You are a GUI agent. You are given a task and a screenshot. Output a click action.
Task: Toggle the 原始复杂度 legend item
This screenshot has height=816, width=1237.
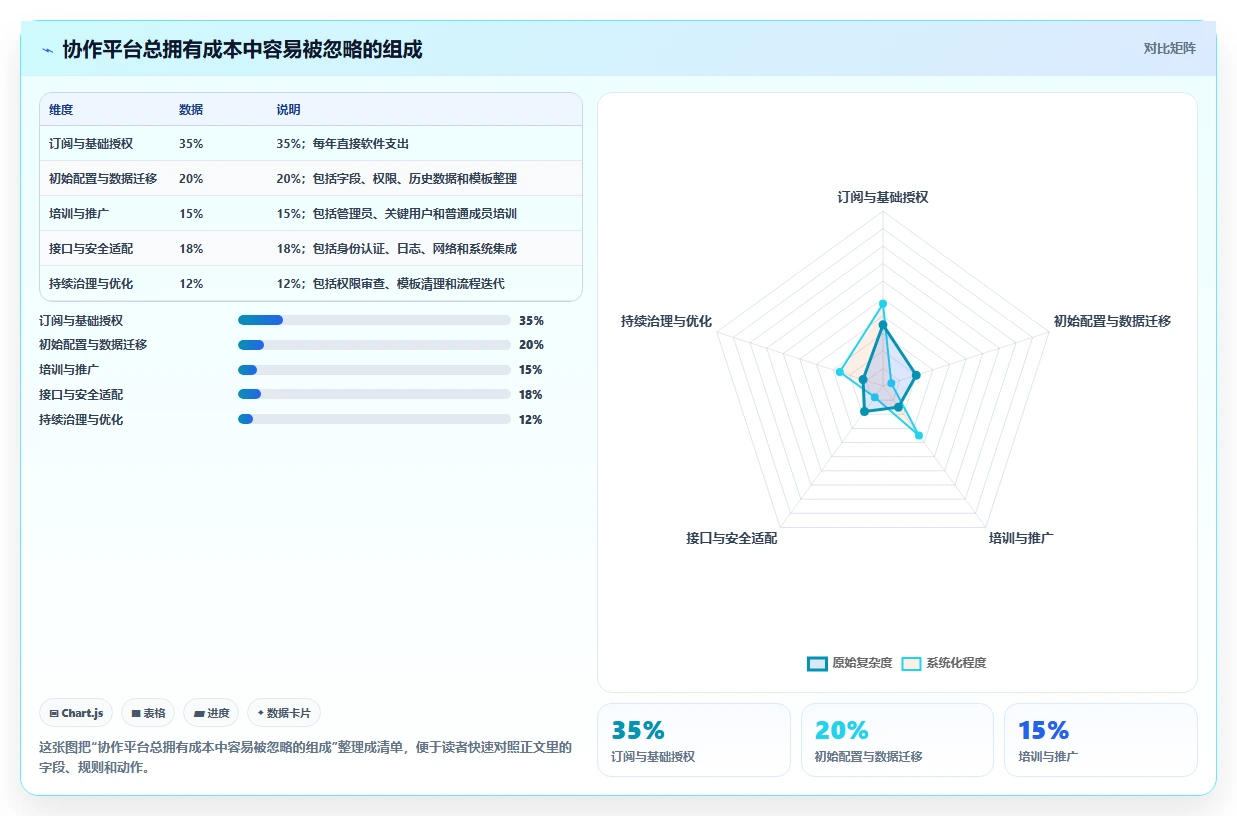[850, 663]
